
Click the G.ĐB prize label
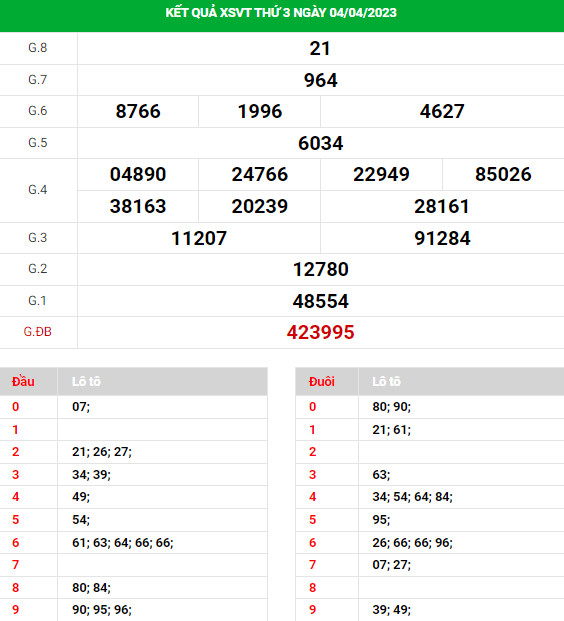[x=38, y=331]
